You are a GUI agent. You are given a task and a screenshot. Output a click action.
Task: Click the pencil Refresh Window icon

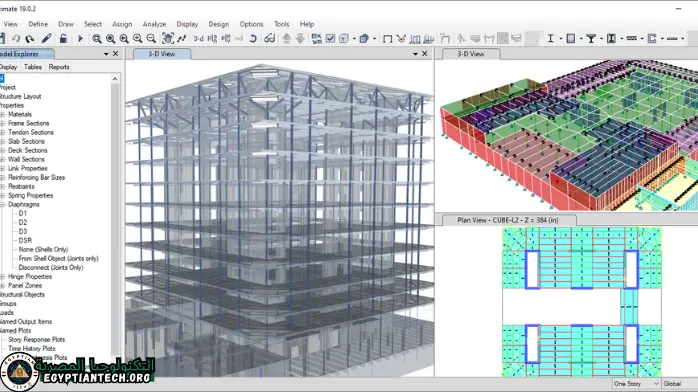[46, 39]
